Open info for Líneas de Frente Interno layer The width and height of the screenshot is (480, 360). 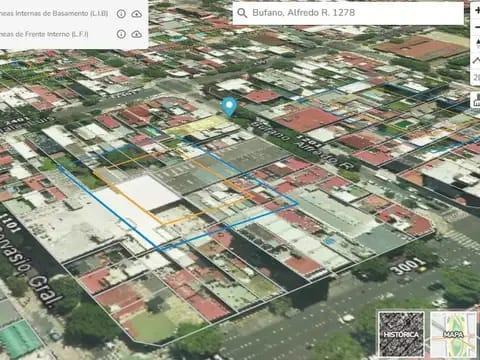pyautogui.click(x=121, y=34)
